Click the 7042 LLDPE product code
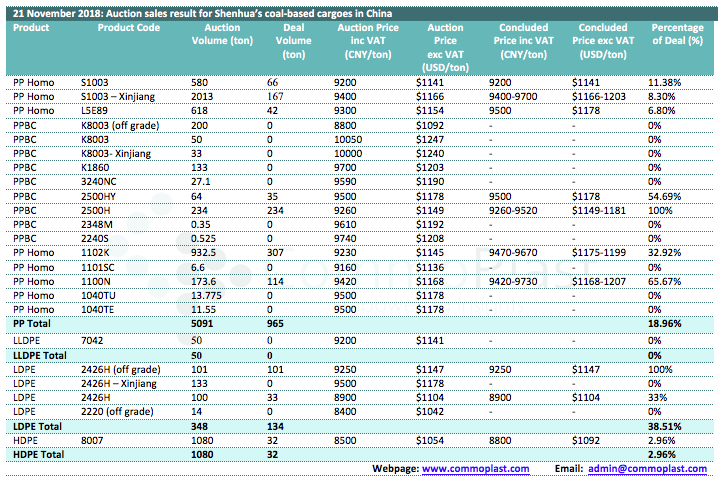Image resolution: width=718 pixels, height=484 pixels. [91, 340]
